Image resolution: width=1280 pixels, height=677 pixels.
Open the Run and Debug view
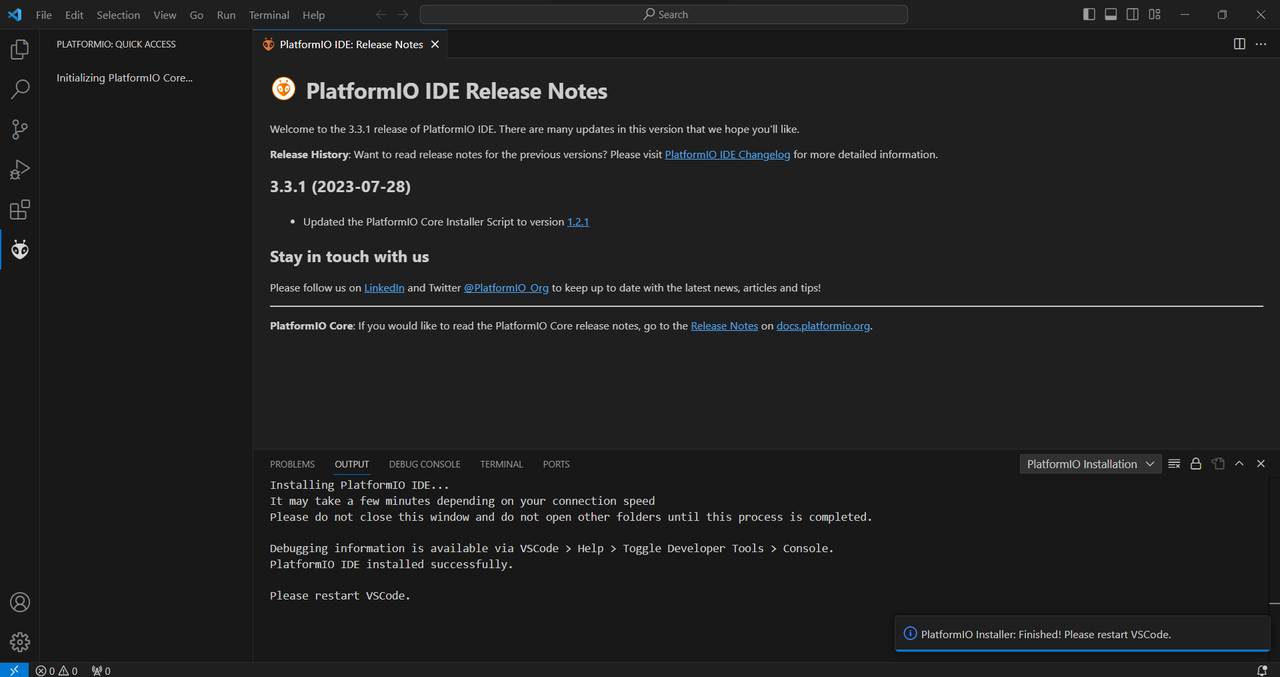point(20,169)
